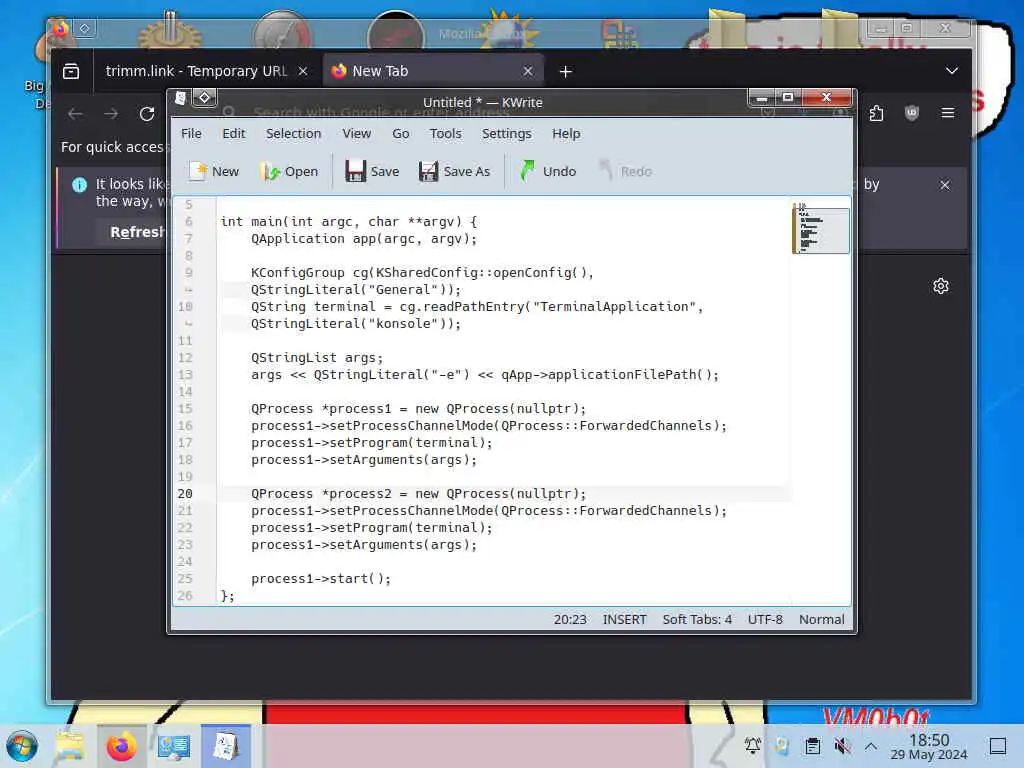
Task: Open the Settings menu in KWrite
Action: pyautogui.click(x=506, y=133)
